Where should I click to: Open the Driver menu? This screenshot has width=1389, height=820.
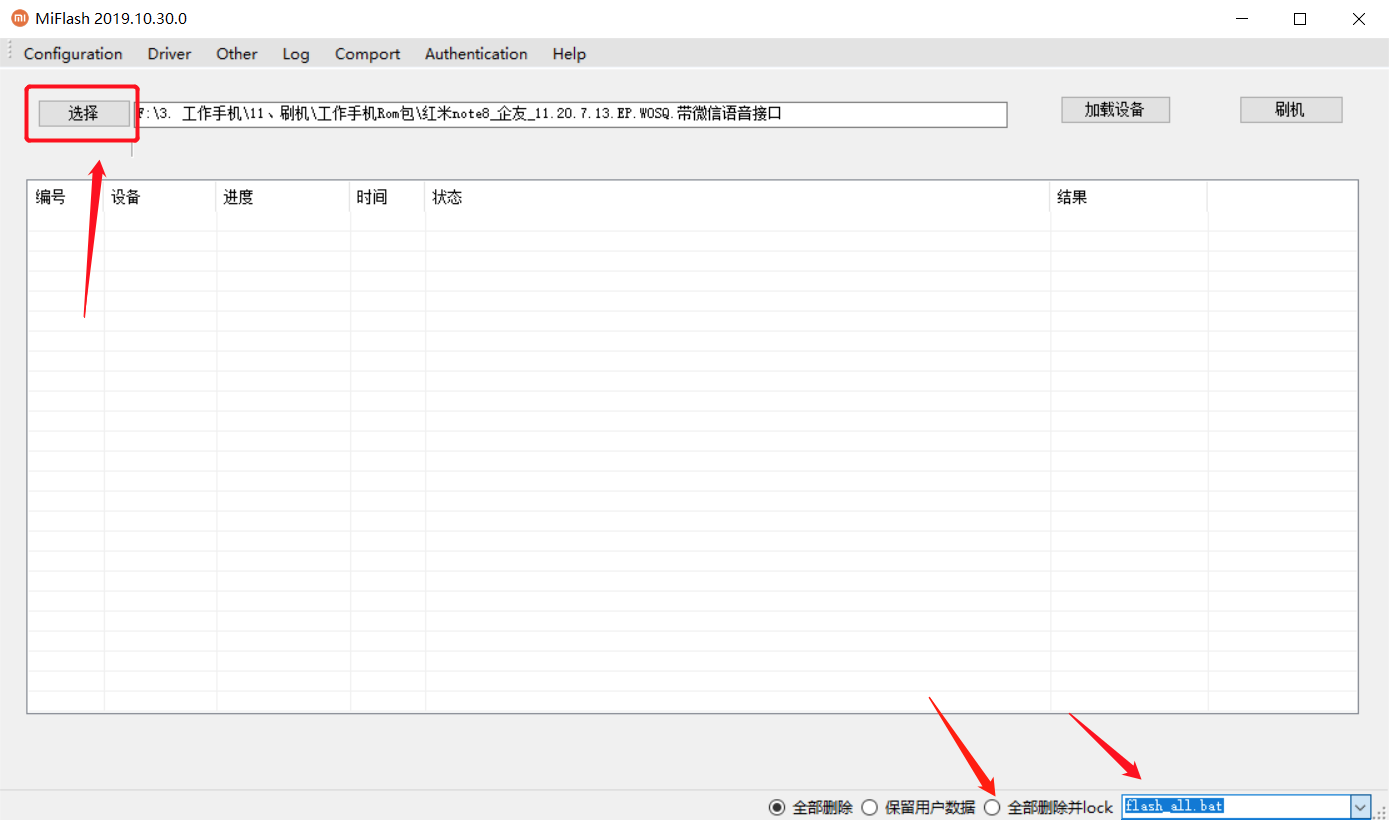point(169,54)
